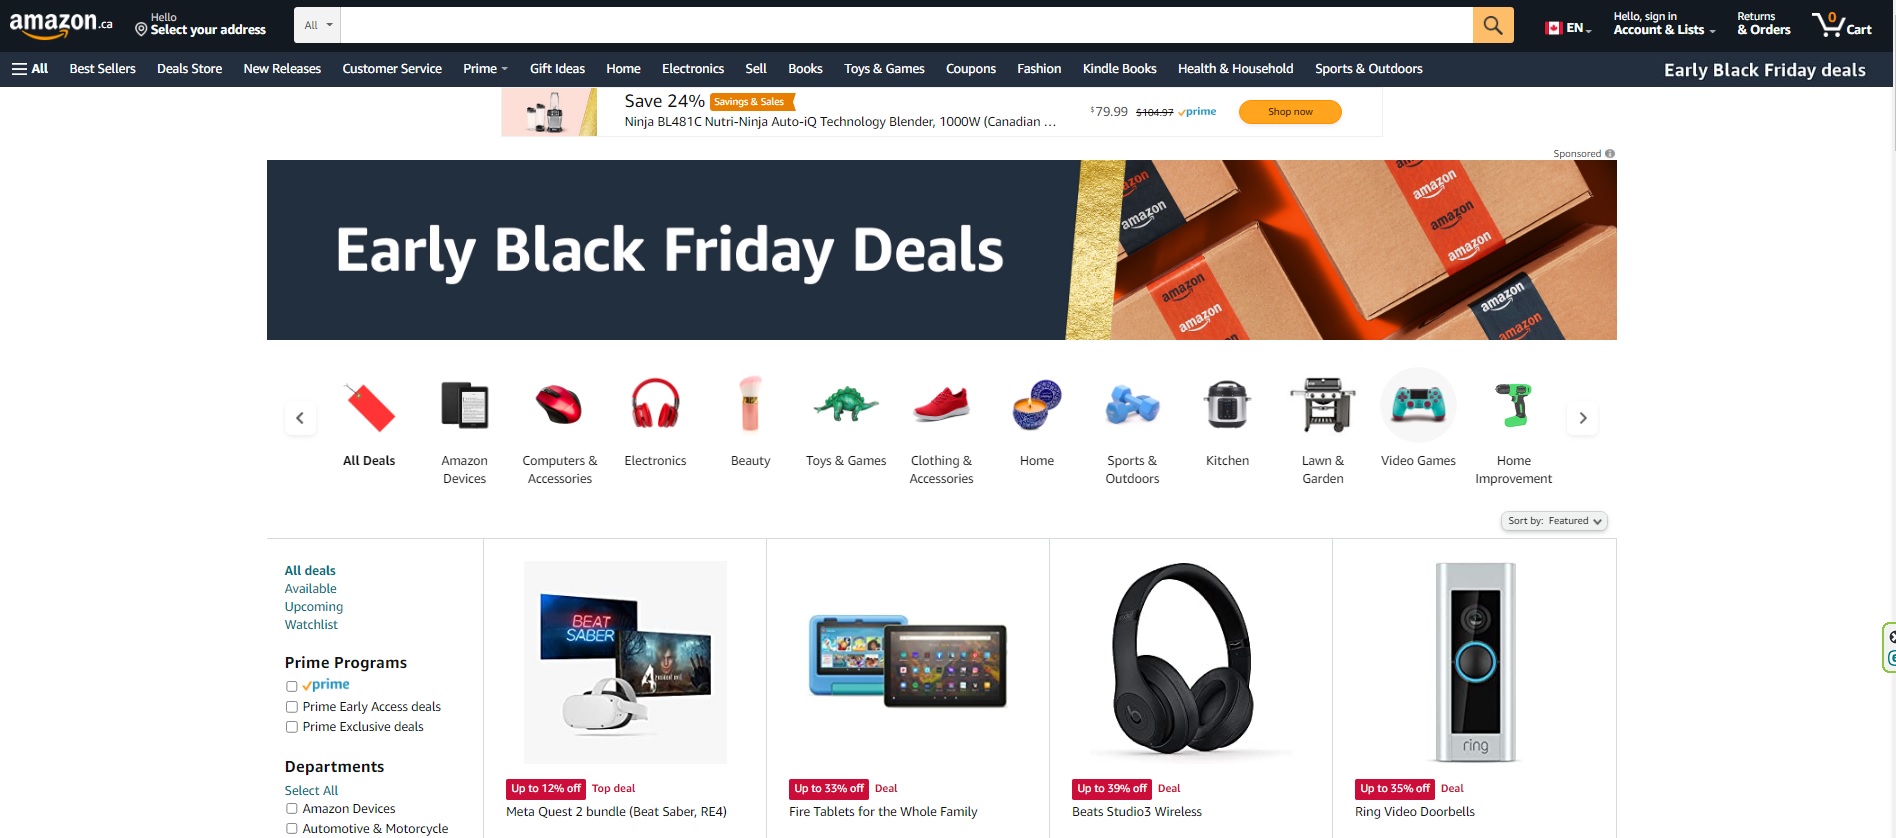The width and height of the screenshot is (1896, 838).
Task: Tick the Amazon Devices department checkbox
Action: coord(292,809)
